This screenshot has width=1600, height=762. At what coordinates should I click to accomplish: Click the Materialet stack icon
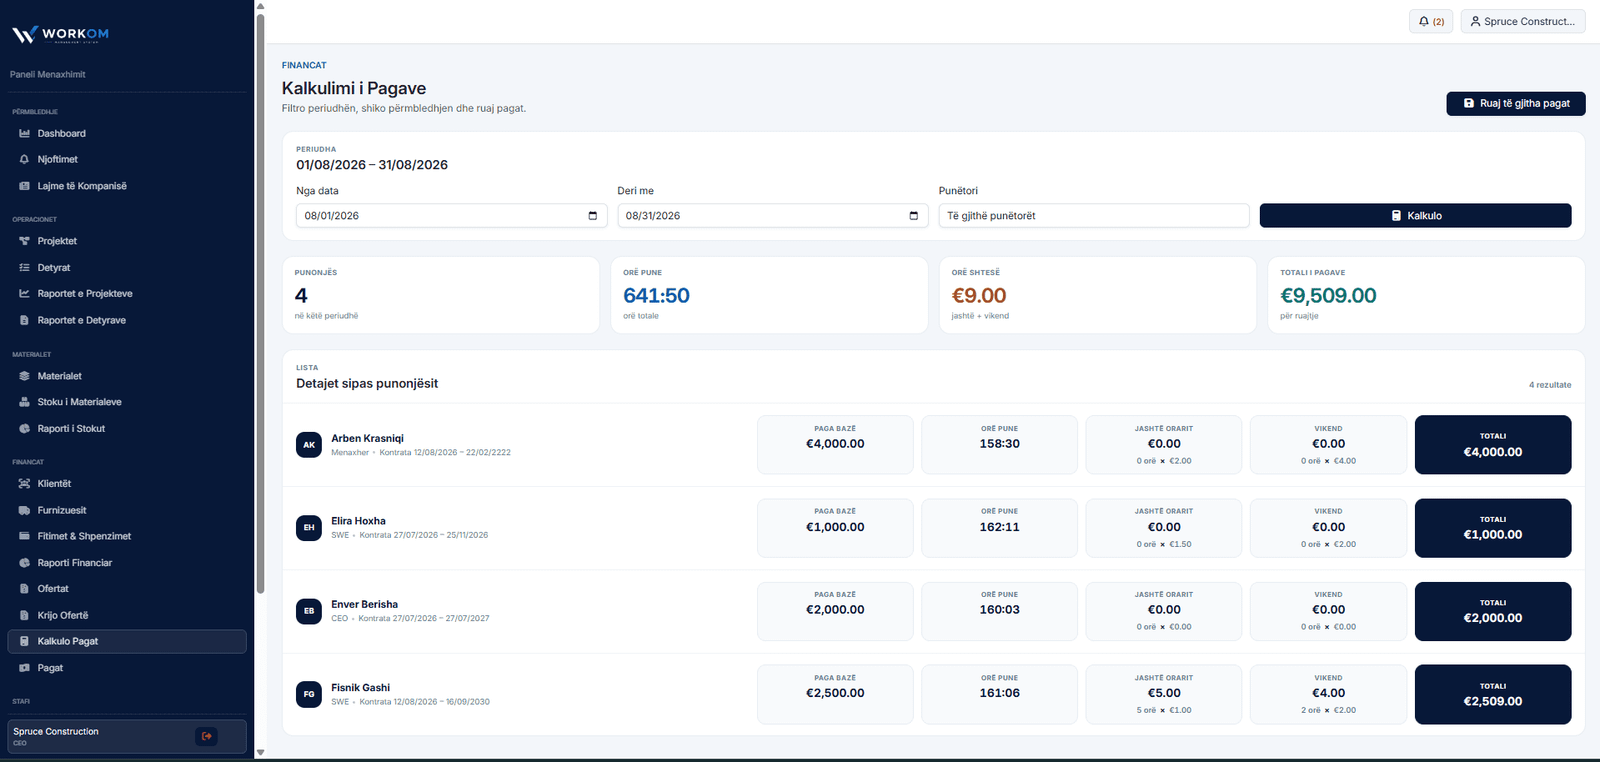point(24,376)
